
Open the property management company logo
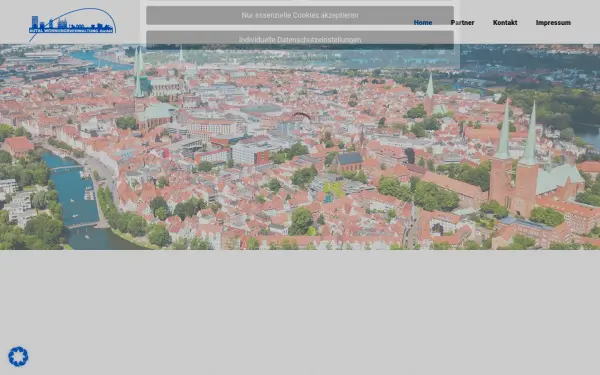72,25
